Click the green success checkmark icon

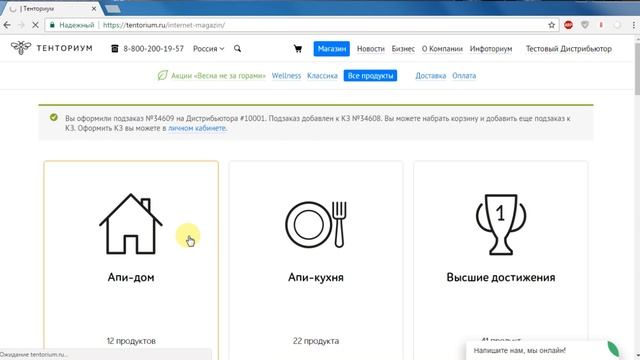(x=53, y=118)
